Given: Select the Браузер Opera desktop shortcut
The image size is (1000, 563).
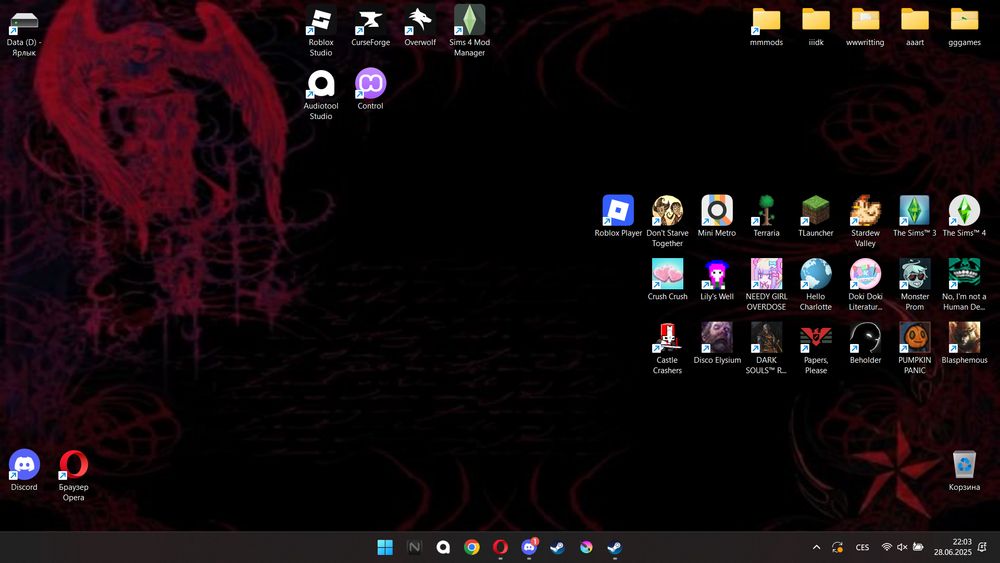Looking at the screenshot, I should tap(73, 476).
